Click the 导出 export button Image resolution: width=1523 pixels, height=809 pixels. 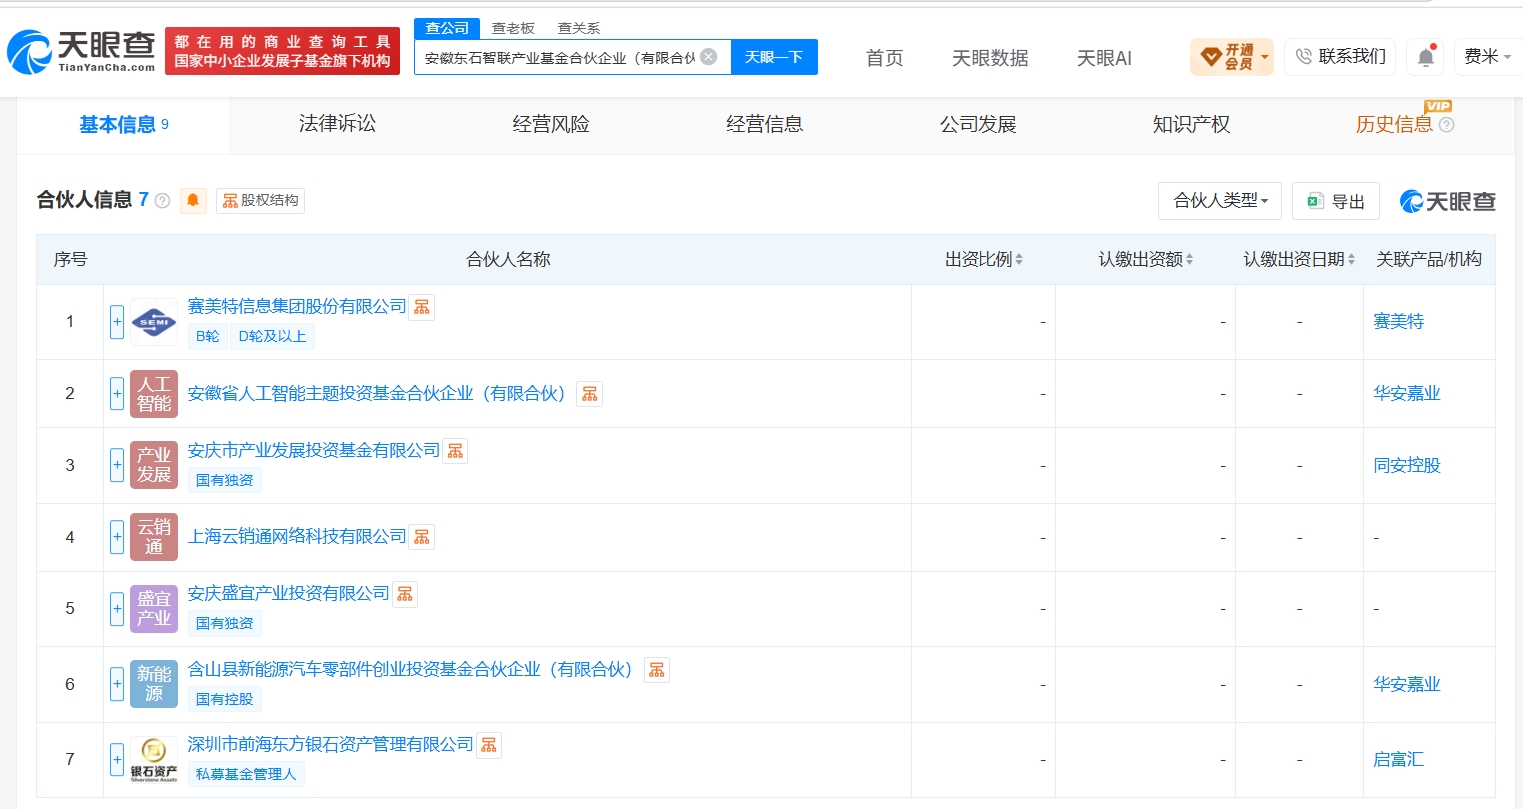click(x=1336, y=201)
